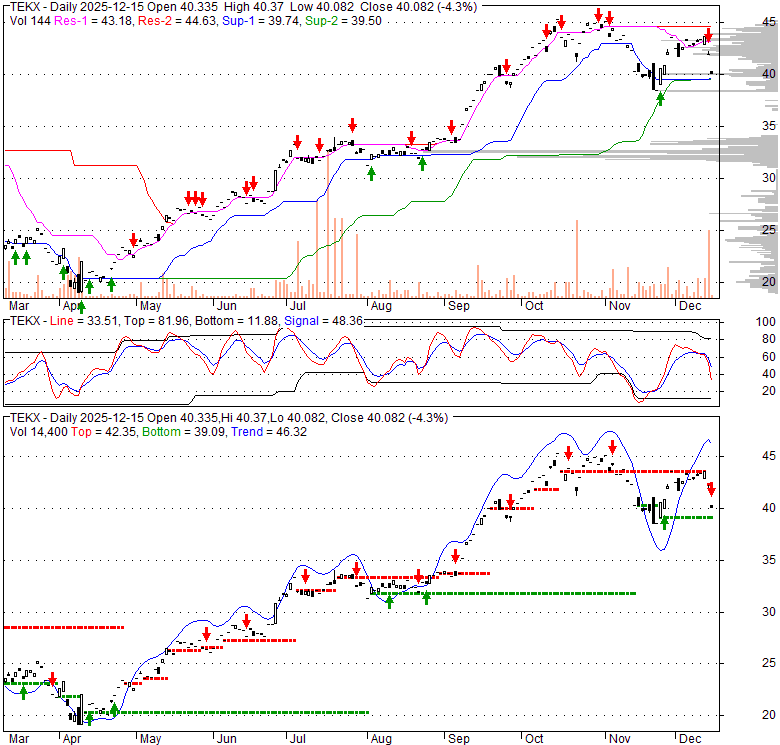This screenshot has width=780, height=745.
Task: Click the green up arrow in early August on top chart
Action: [371, 173]
